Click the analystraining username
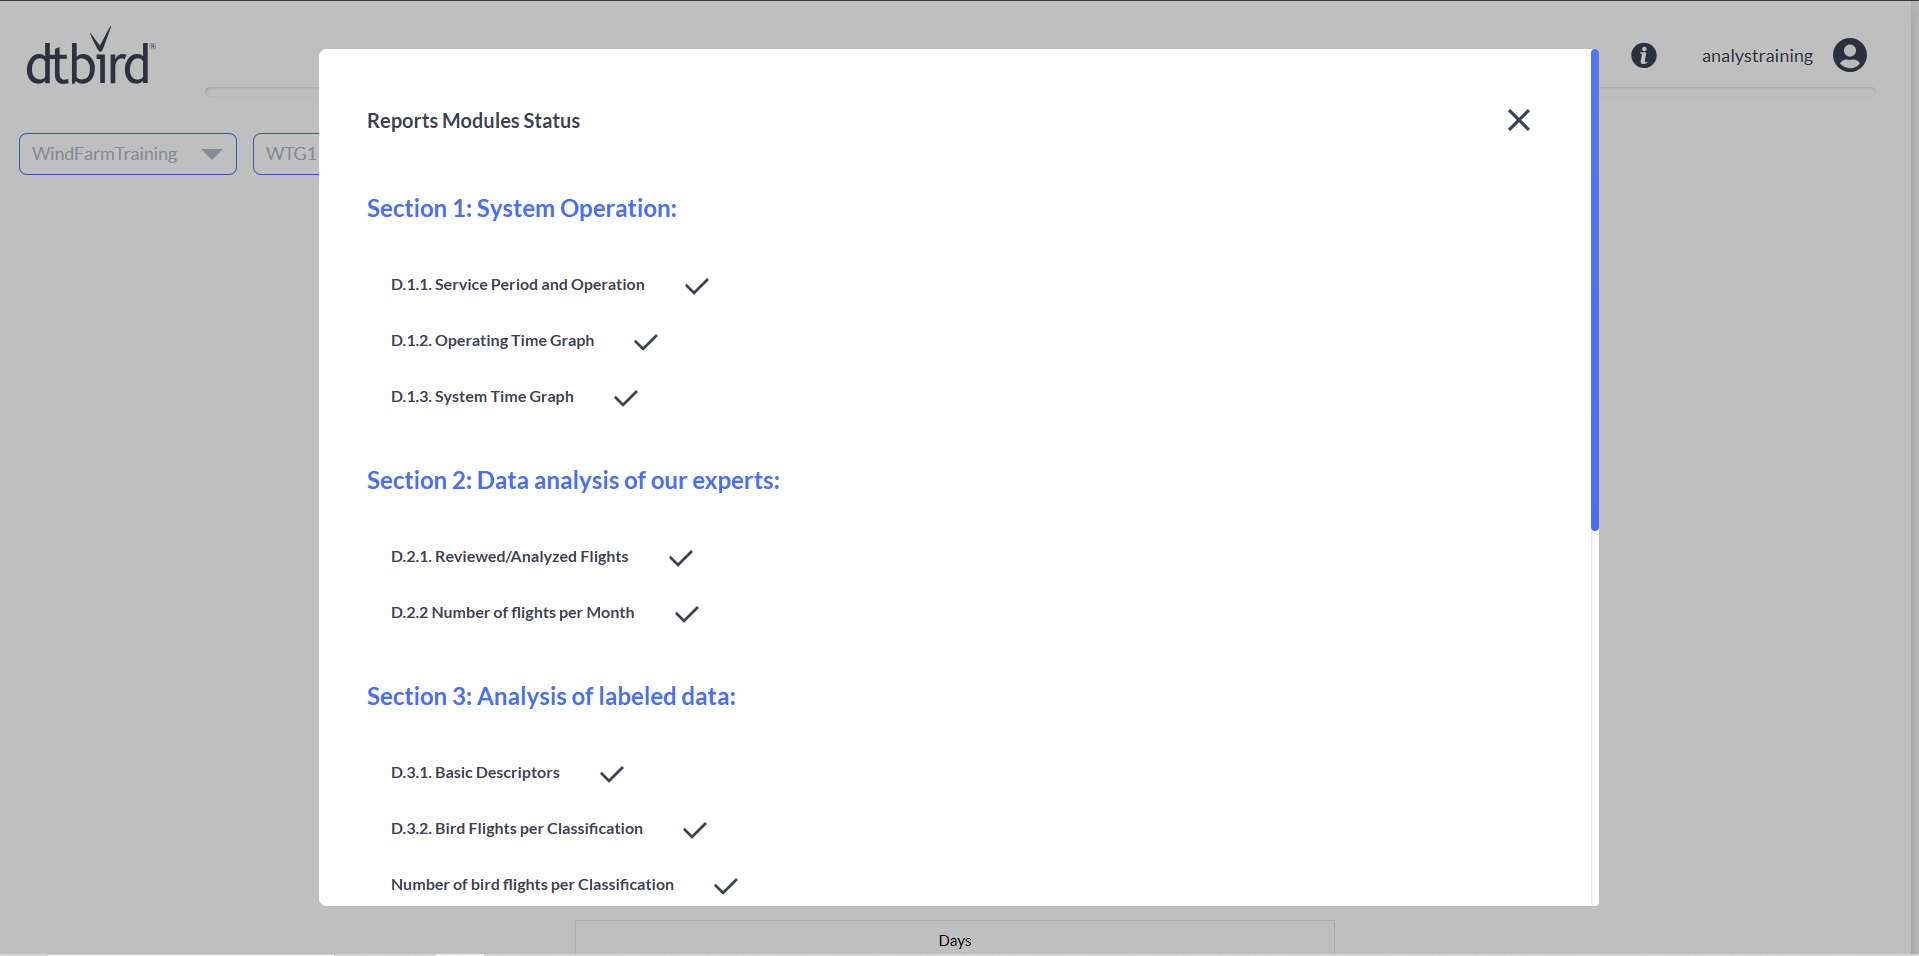 tap(1756, 56)
